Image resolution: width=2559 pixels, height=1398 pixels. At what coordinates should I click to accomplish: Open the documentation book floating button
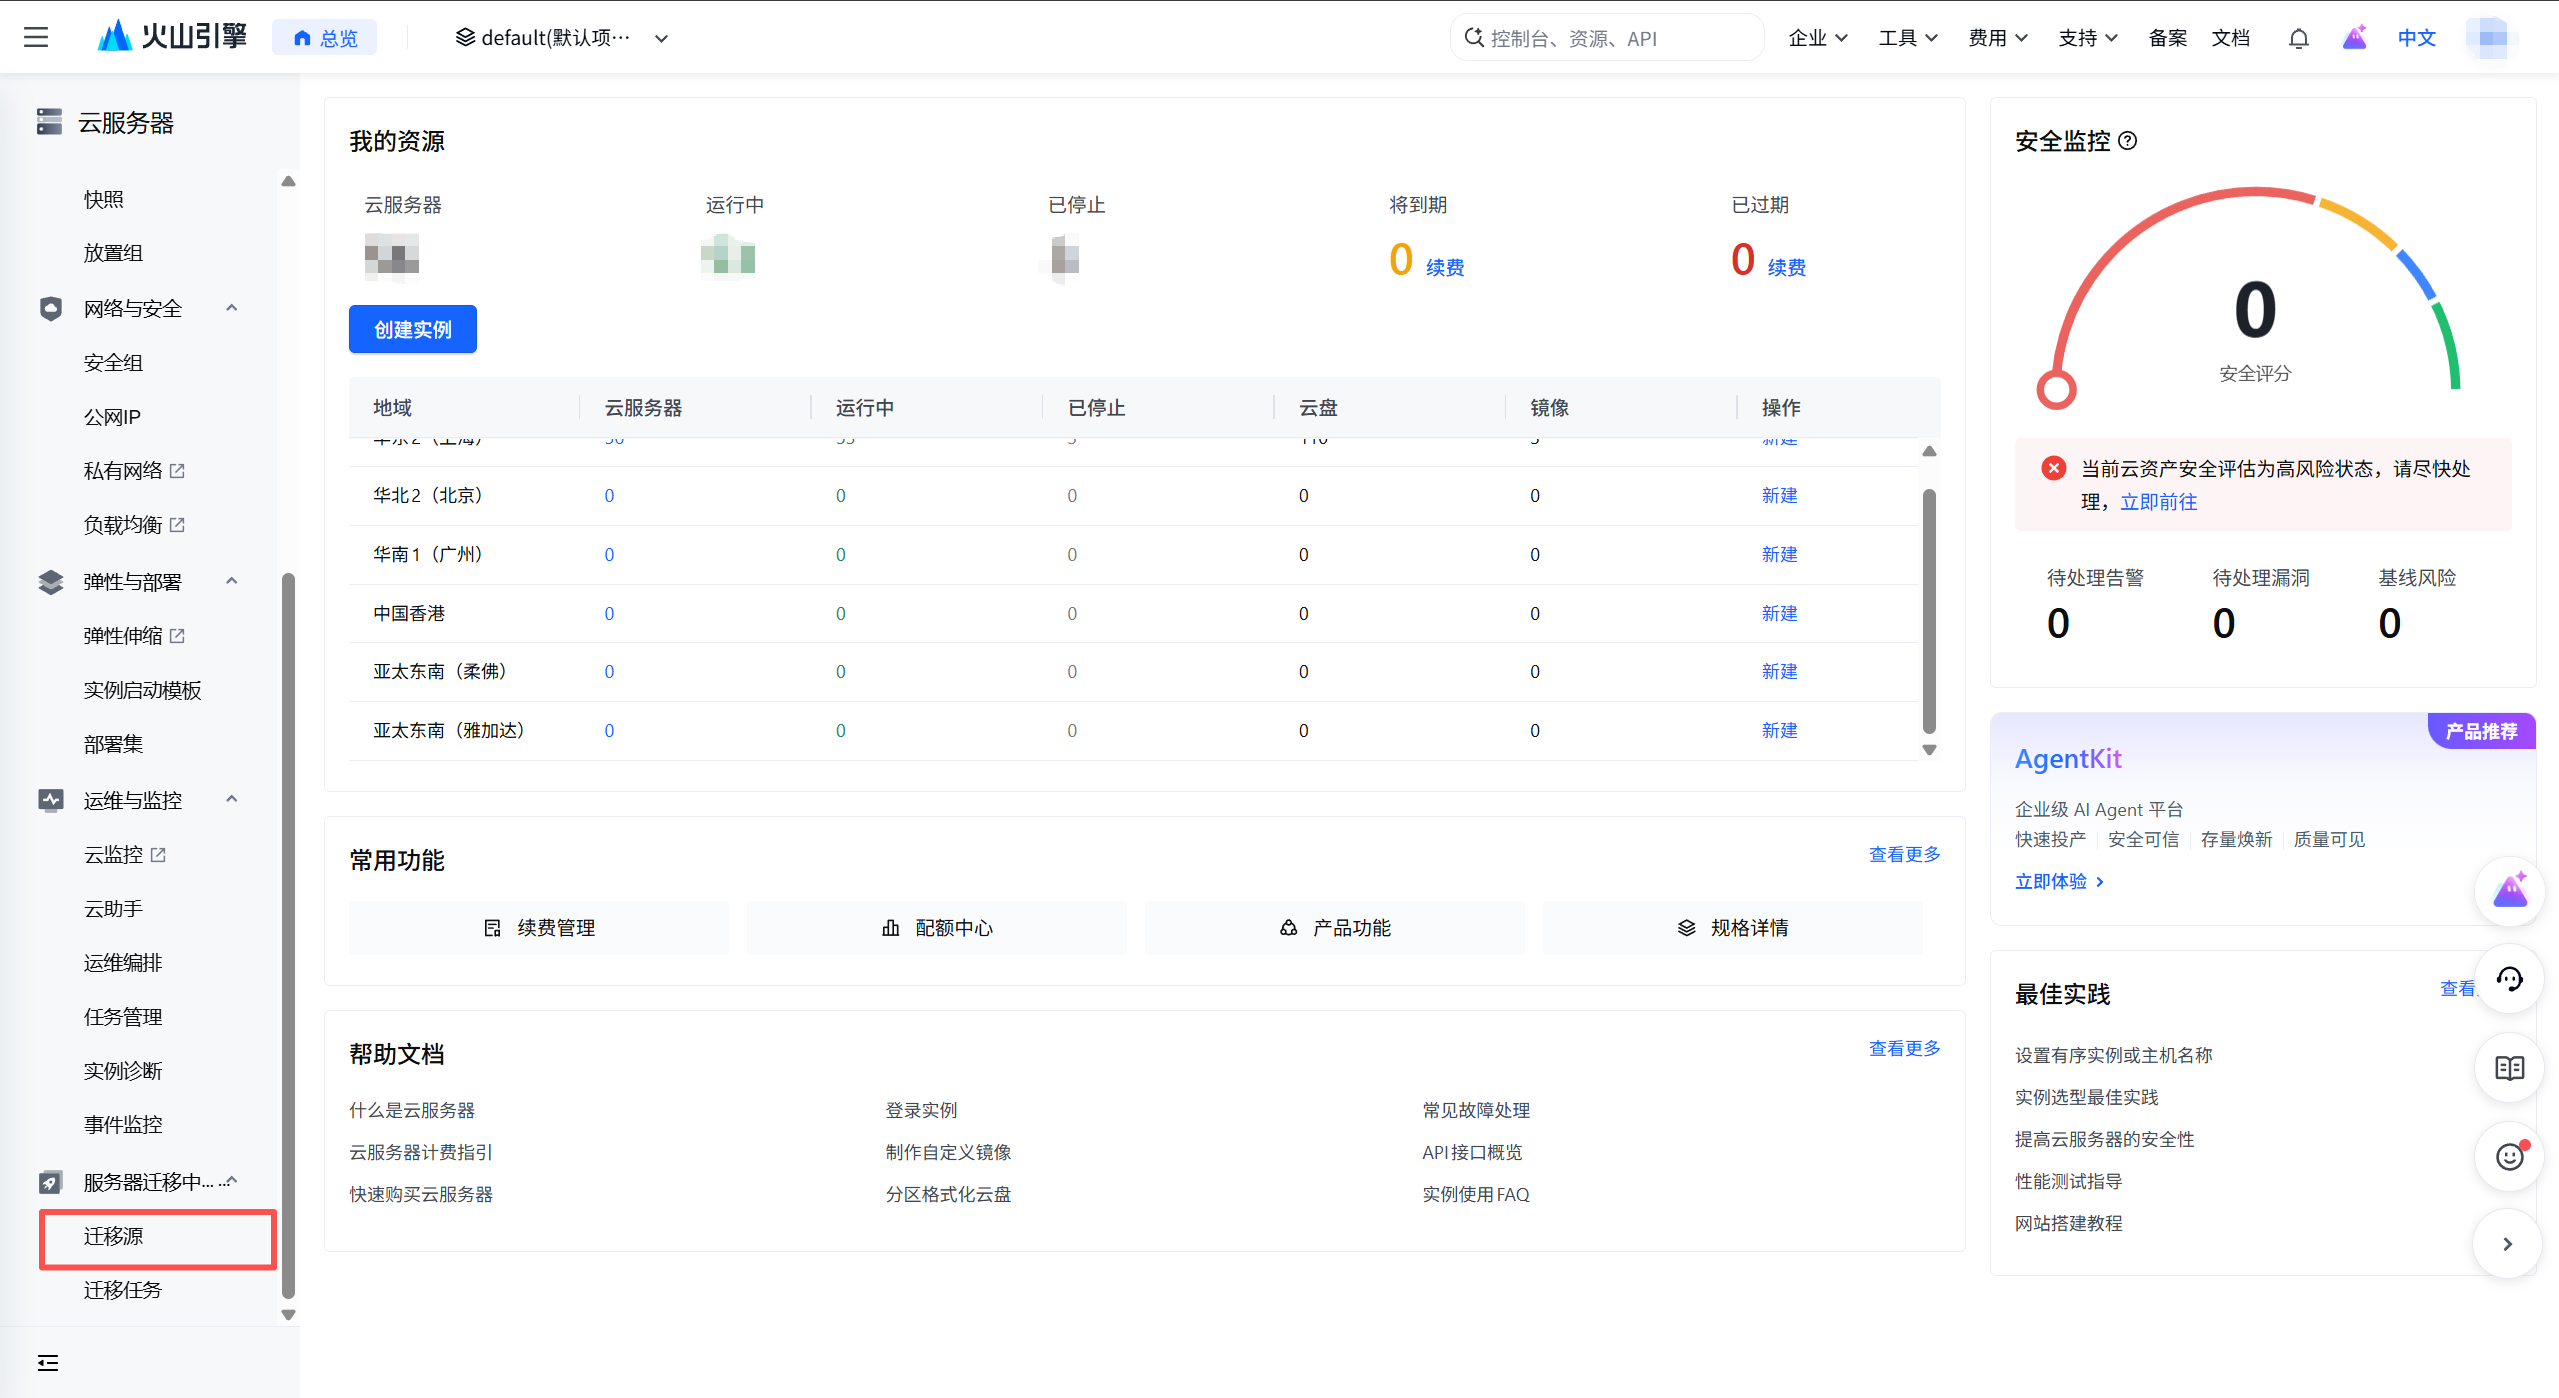tap(2509, 1068)
